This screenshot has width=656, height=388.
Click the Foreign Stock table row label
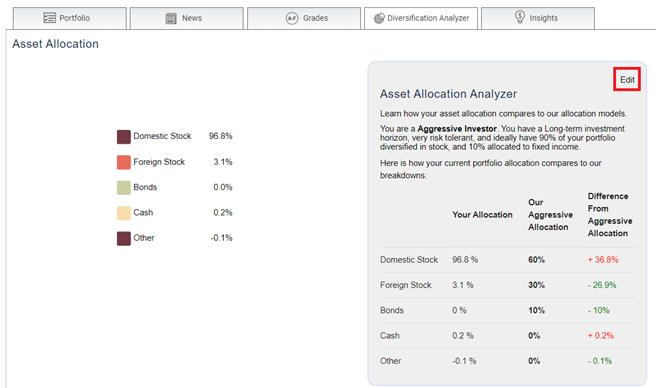point(405,285)
